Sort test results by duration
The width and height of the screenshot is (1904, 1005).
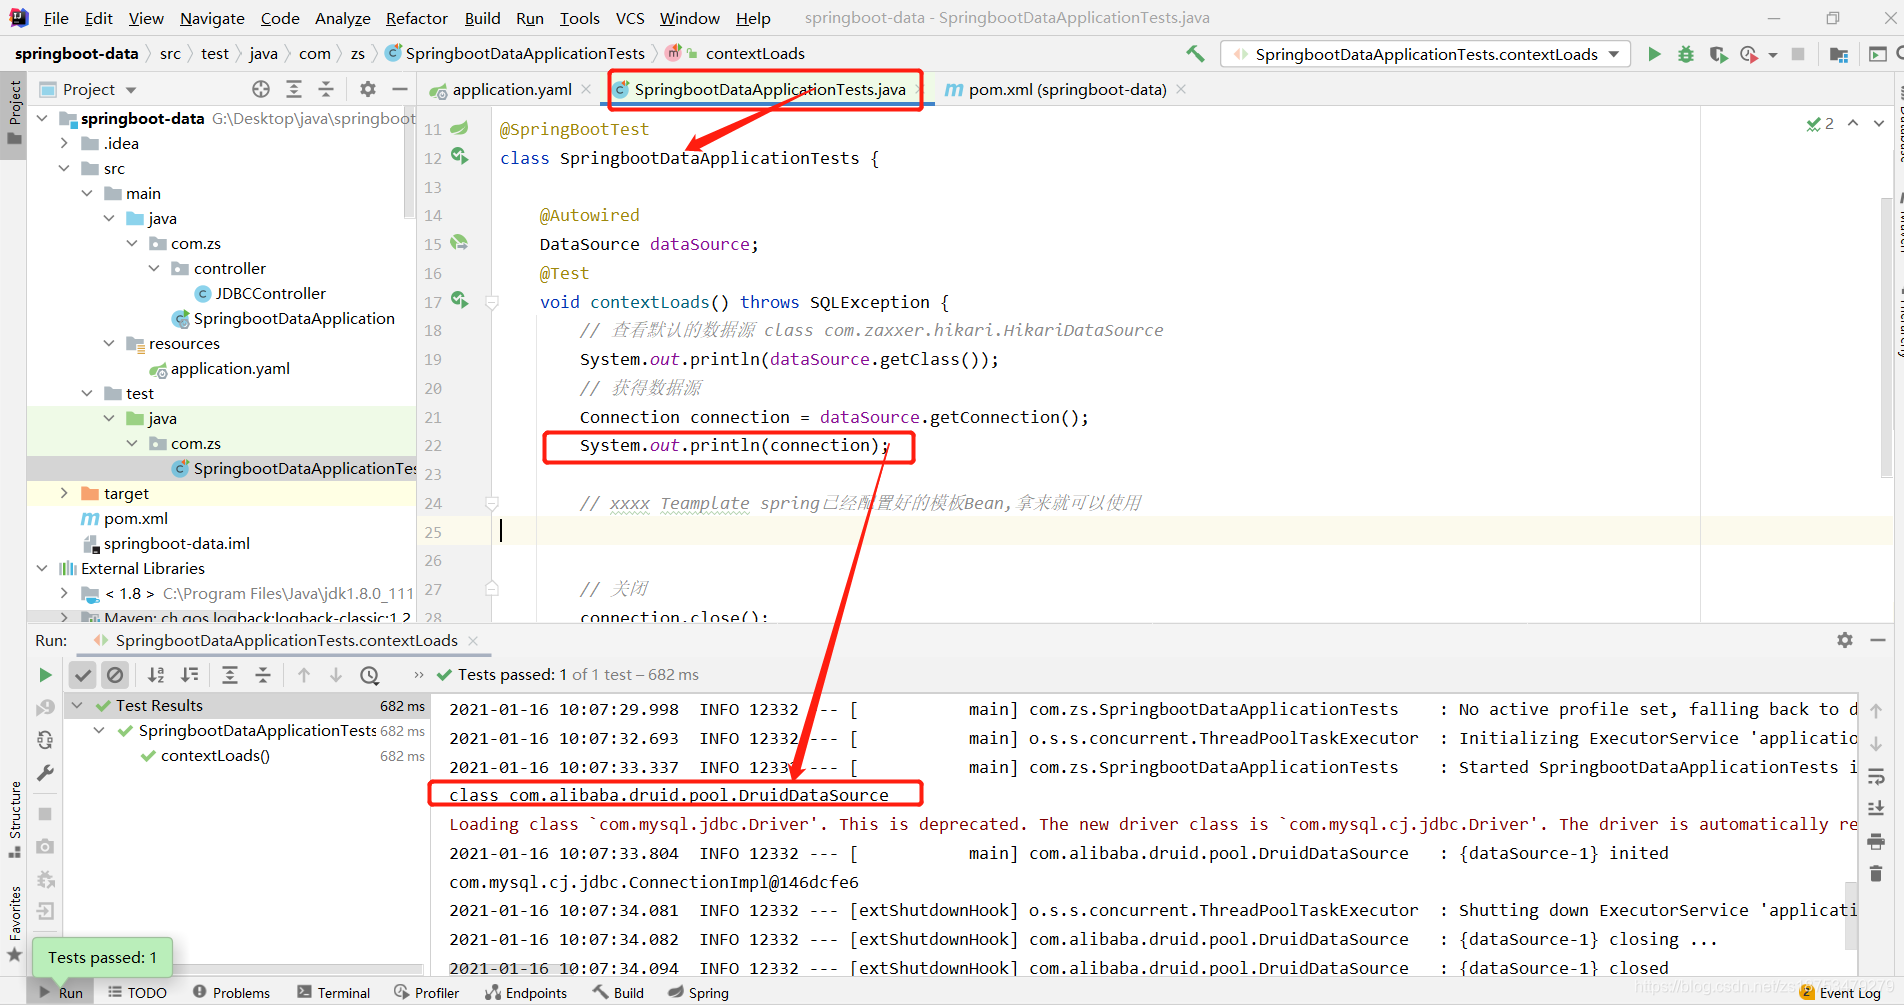tap(190, 675)
